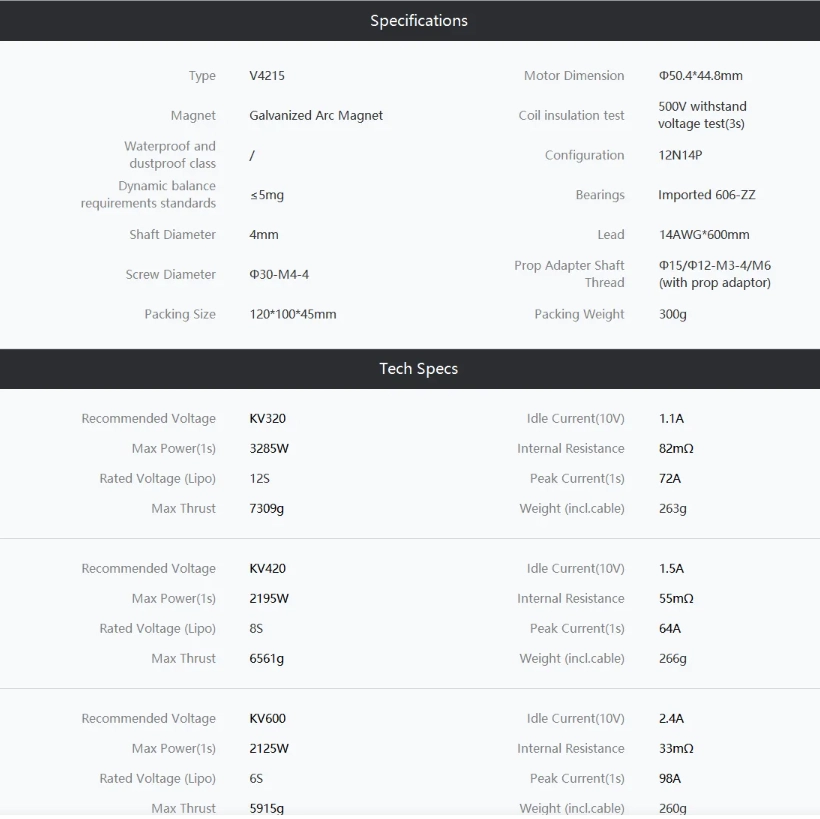Select the KV320 value
820x819 pixels.
pyautogui.click(x=268, y=419)
